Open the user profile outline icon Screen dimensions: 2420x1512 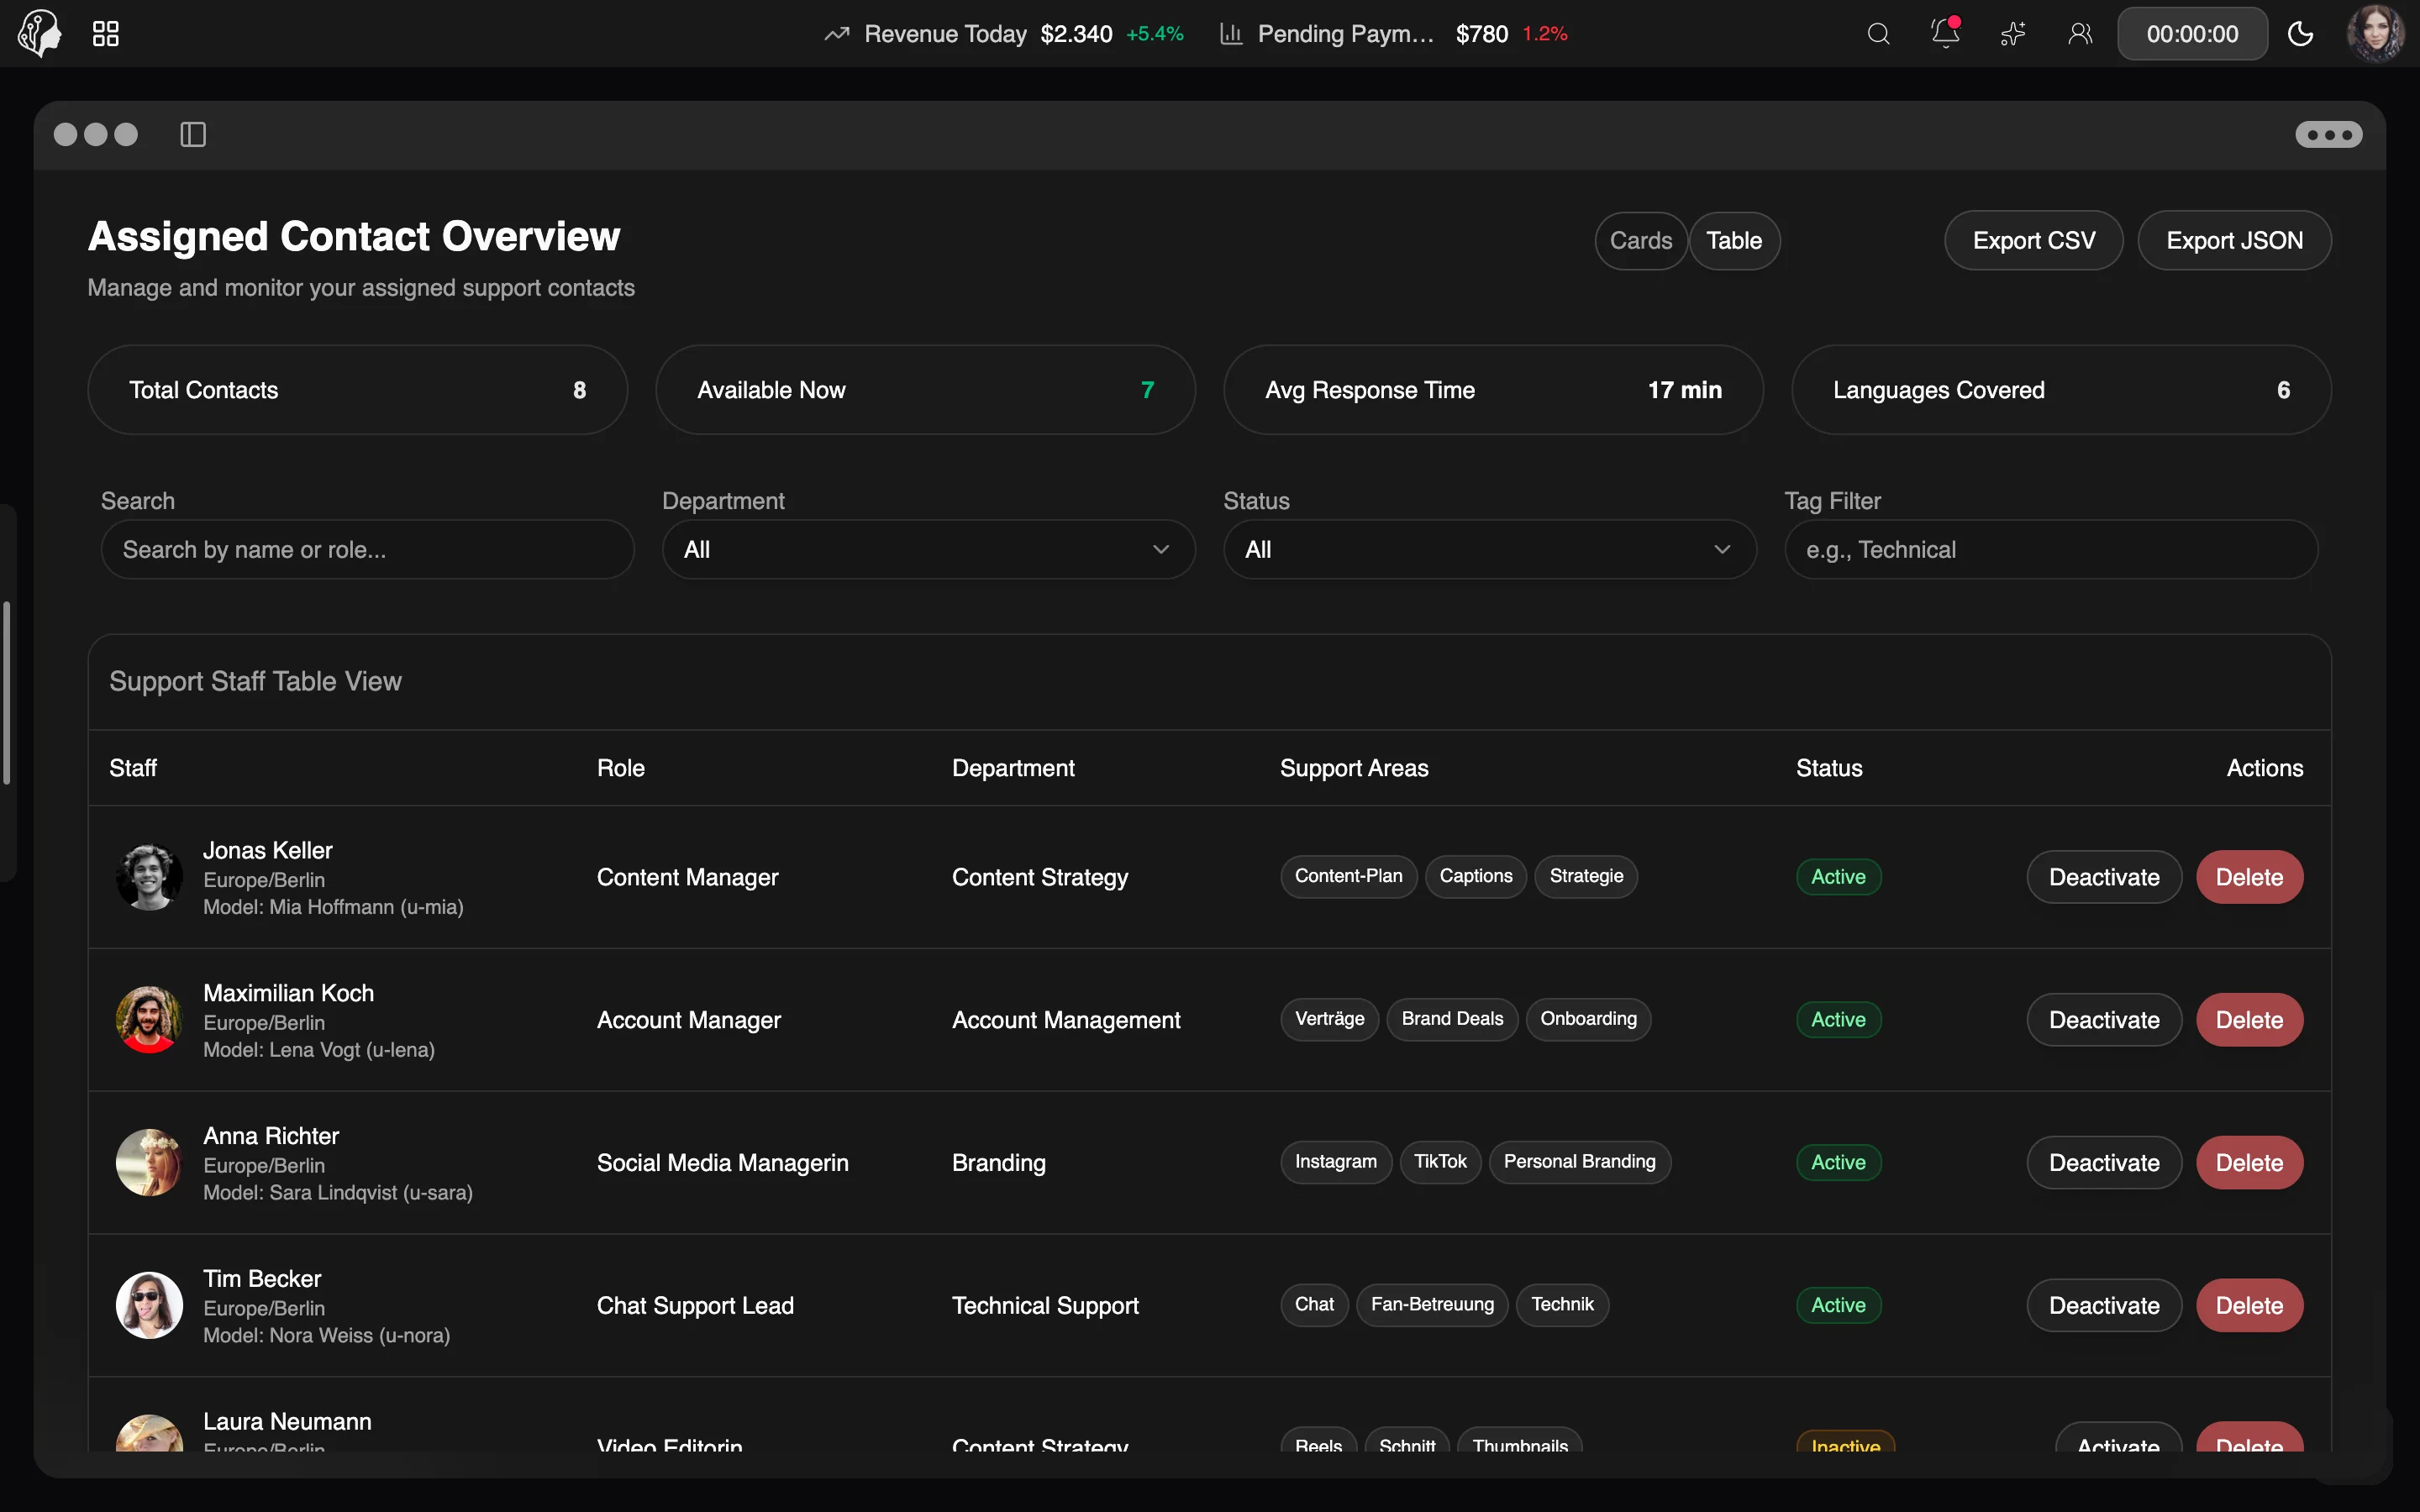[2080, 34]
